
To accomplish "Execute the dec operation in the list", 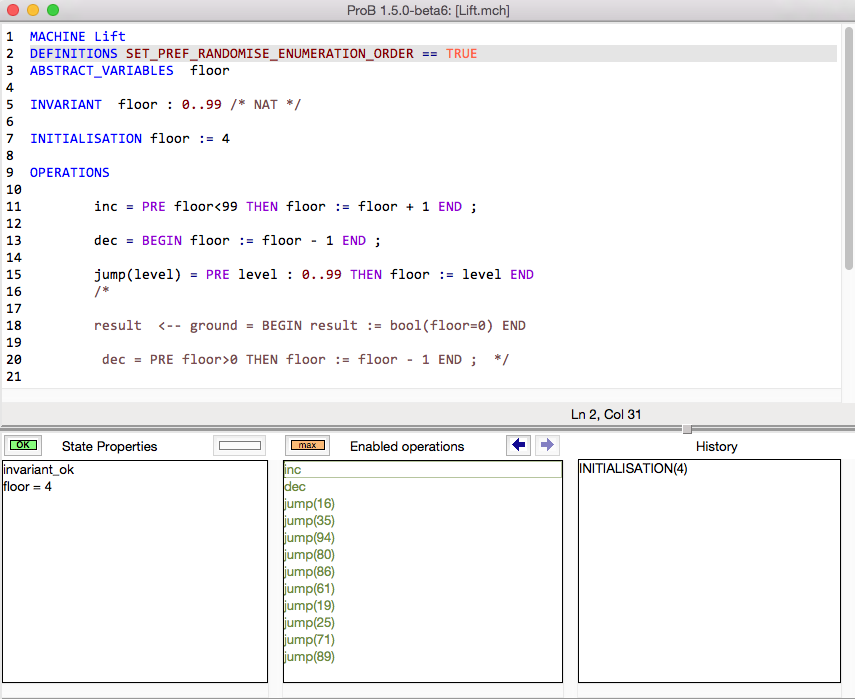I will pos(295,487).
